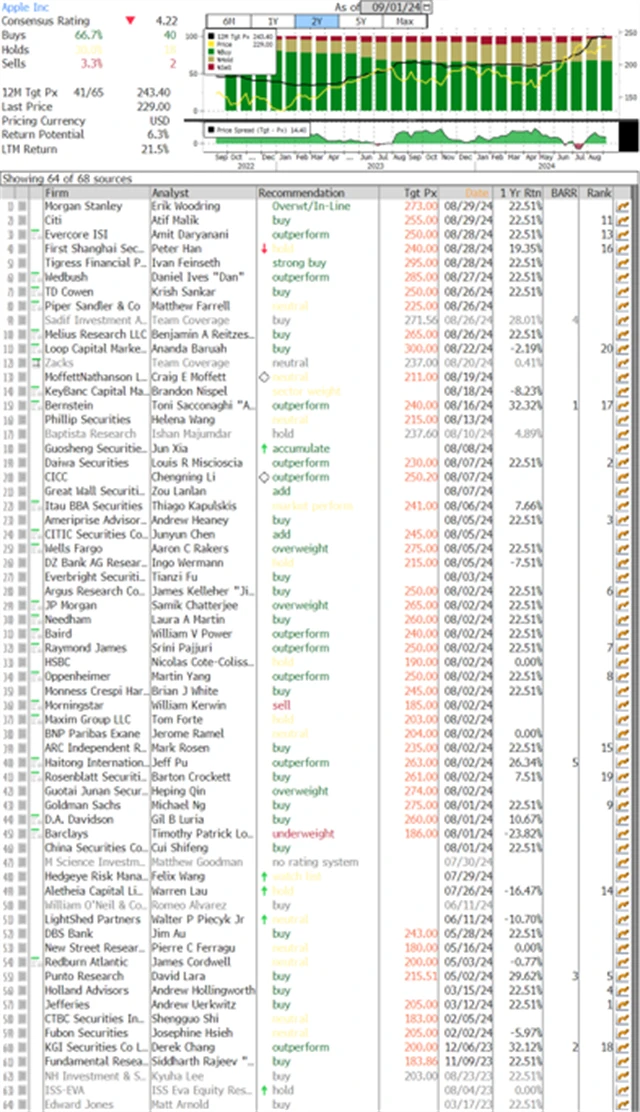Select the 5Y chart period tab
Image resolution: width=640 pixels, height=1112 pixels.
[362, 21]
